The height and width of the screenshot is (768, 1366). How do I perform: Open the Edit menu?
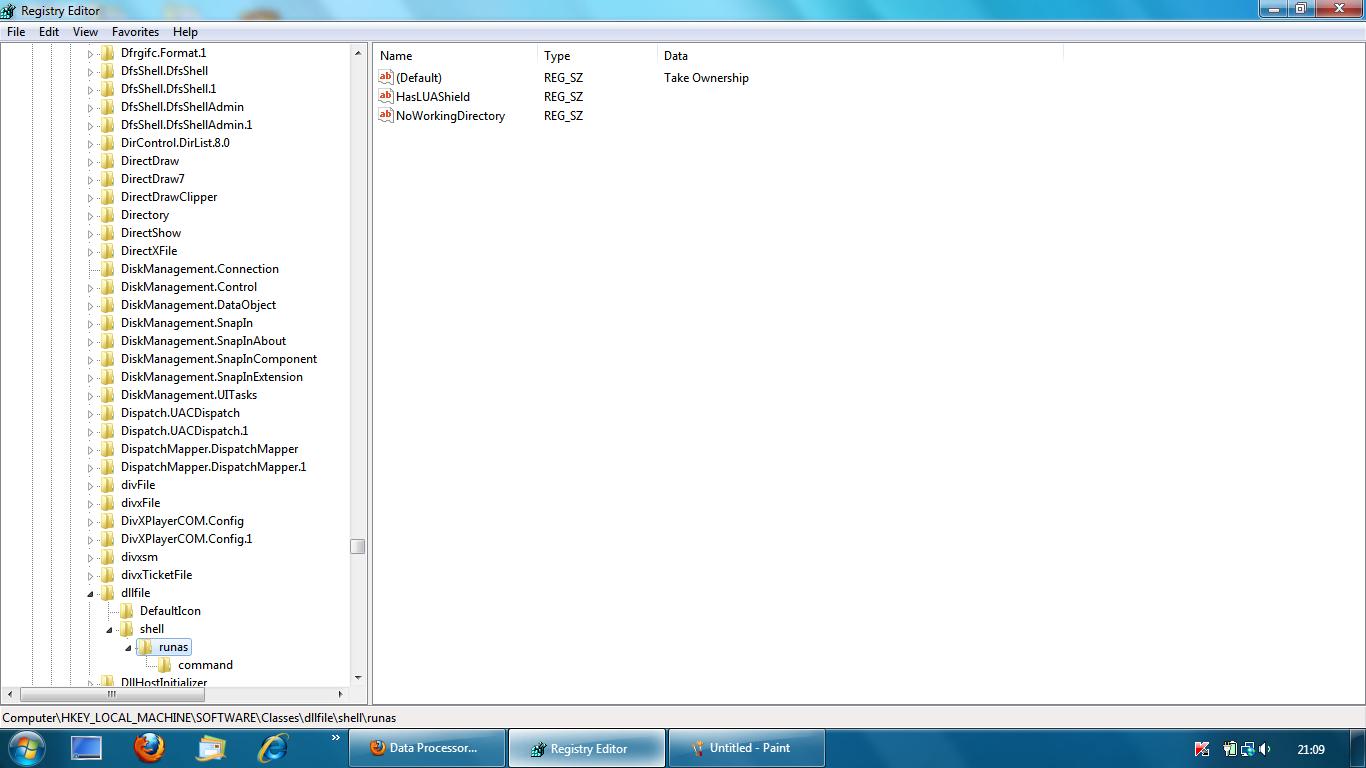coord(49,32)
